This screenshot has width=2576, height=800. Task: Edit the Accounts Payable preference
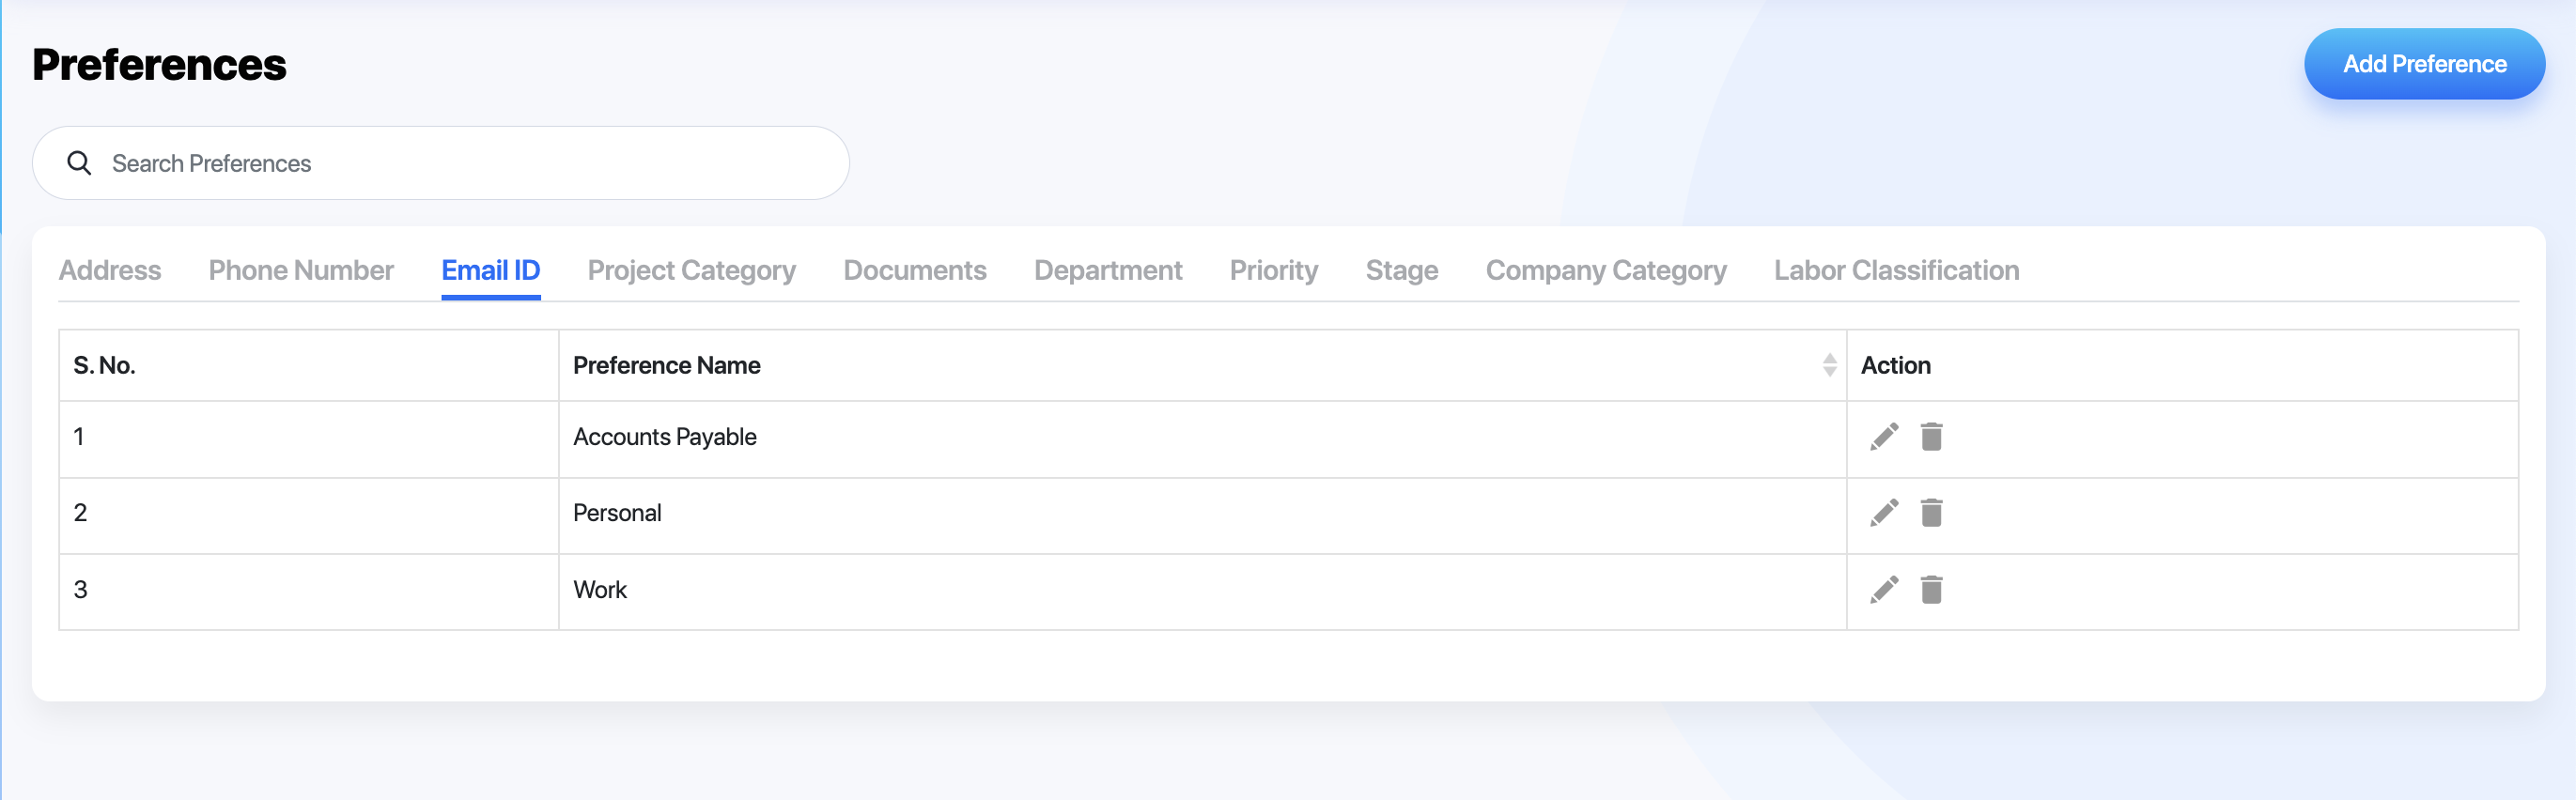pyautogui.click(x=1884, y=437)
